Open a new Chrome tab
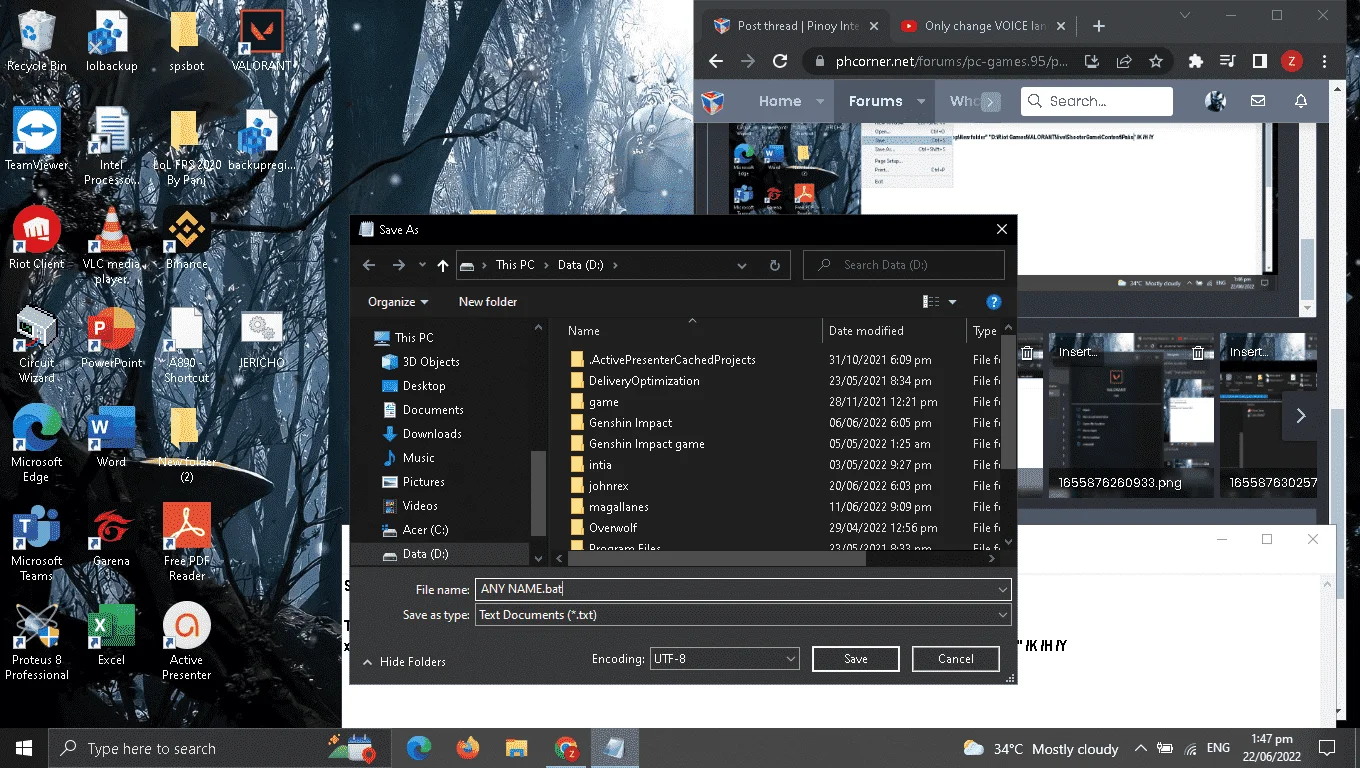Screen dimensions: 1360x768 coord(1099,26)
